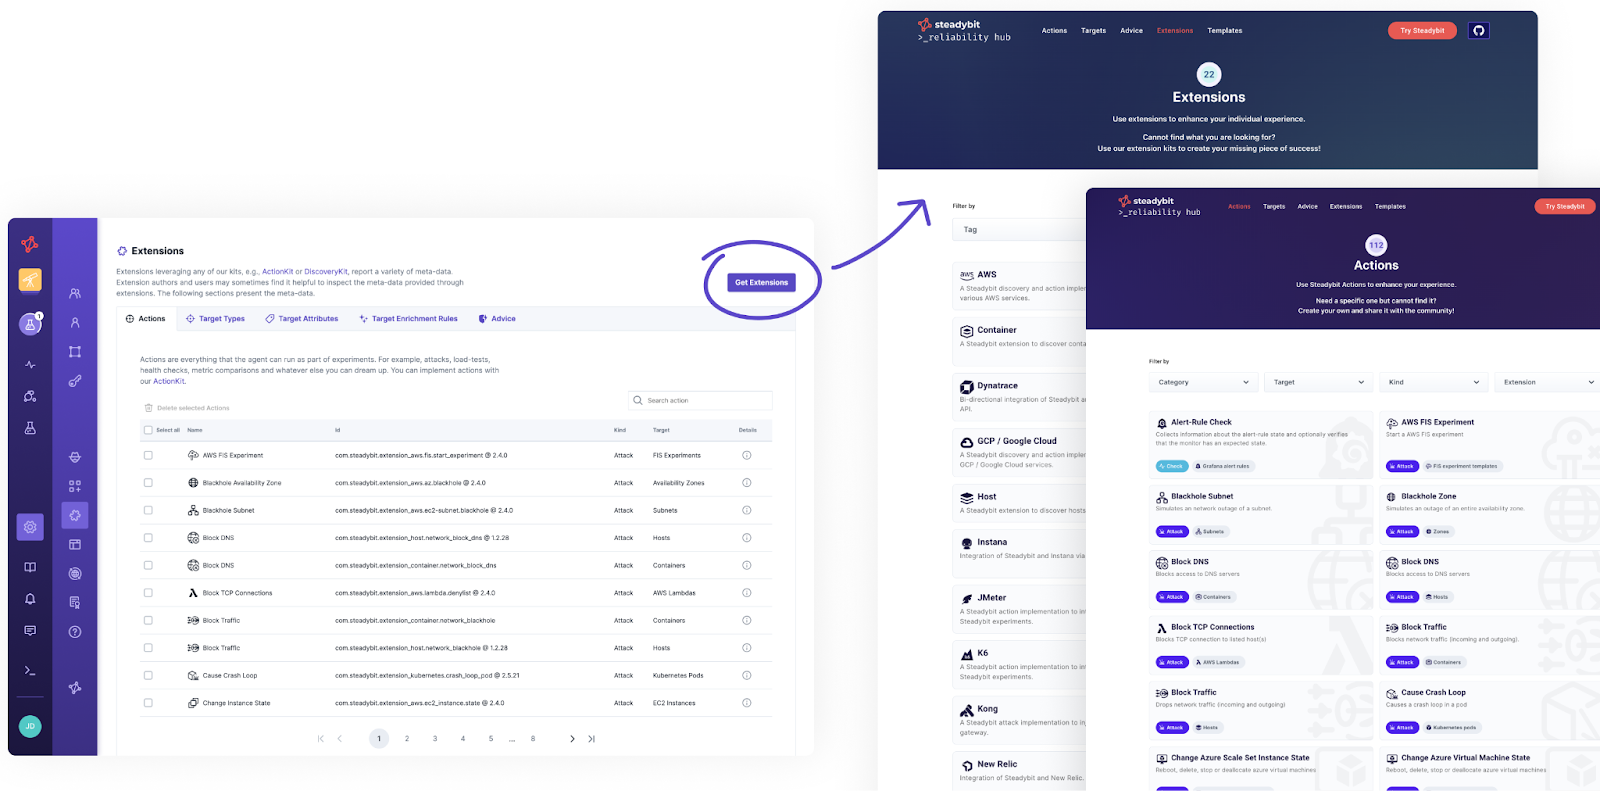The width and height of the screenshot is (1600, 791).
Task: Open the yellow telescope Explore icon
Action: 30,280
